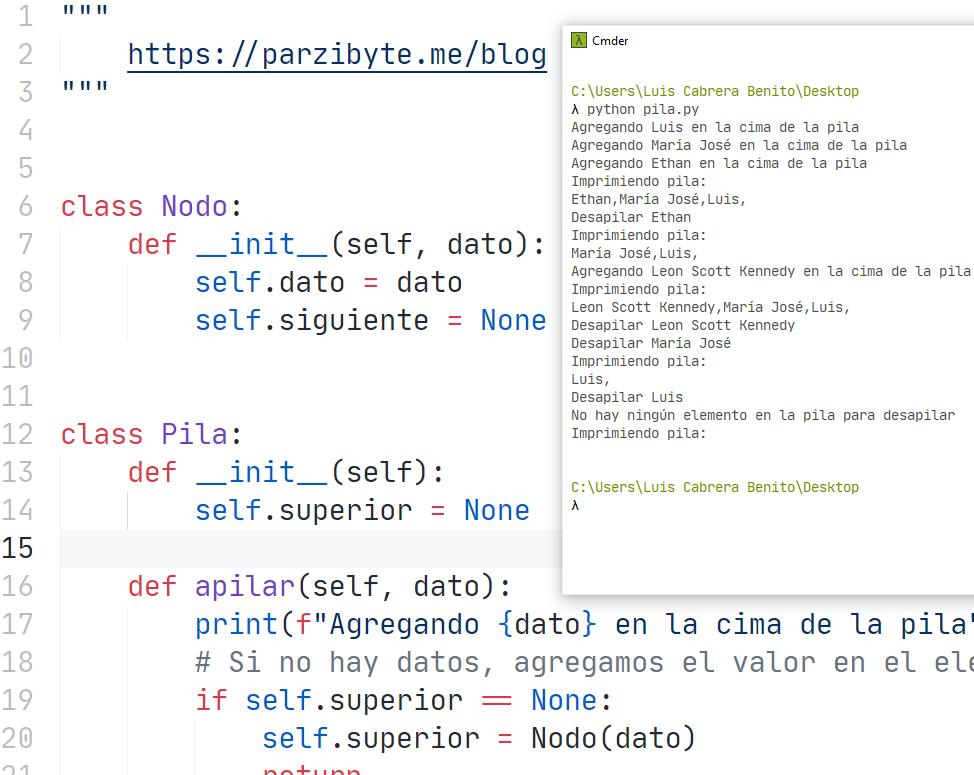Click the closing triple quotes on line 3

click(x=85, y=86)
